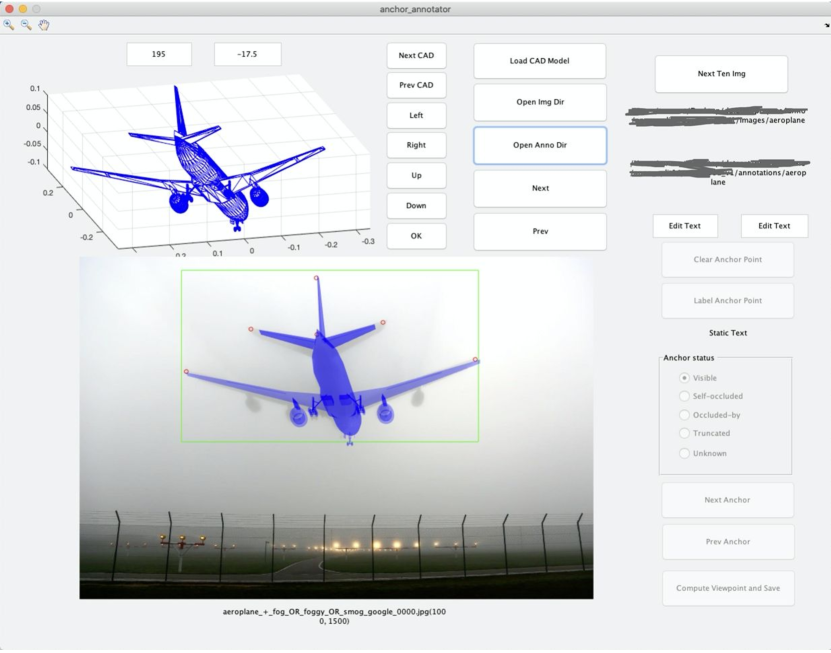
Task: Activate the pan hand tool
Action: click(43, 25)
